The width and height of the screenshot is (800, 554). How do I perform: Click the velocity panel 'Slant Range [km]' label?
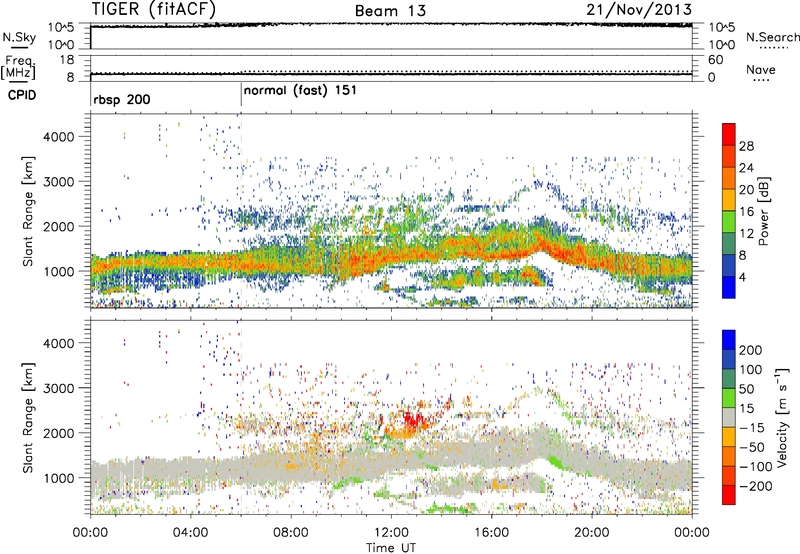(x=28, y=418)
